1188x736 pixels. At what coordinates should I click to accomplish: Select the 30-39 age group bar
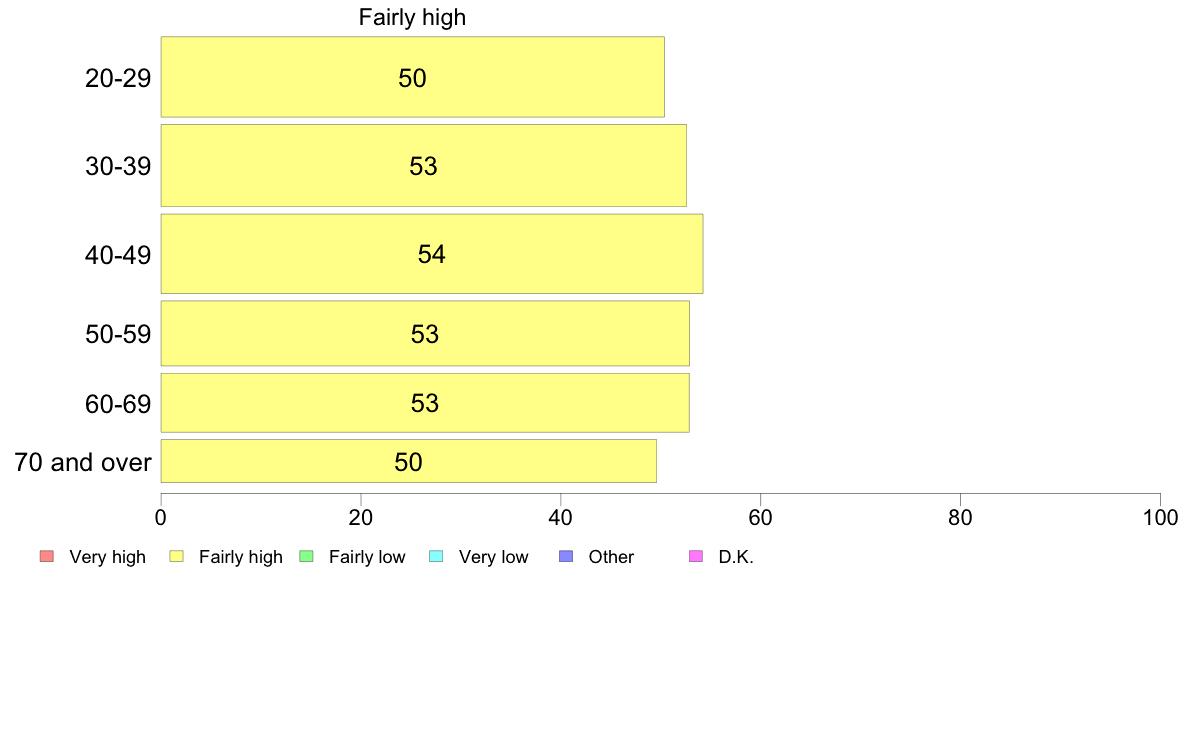click(x=424, y=165)
